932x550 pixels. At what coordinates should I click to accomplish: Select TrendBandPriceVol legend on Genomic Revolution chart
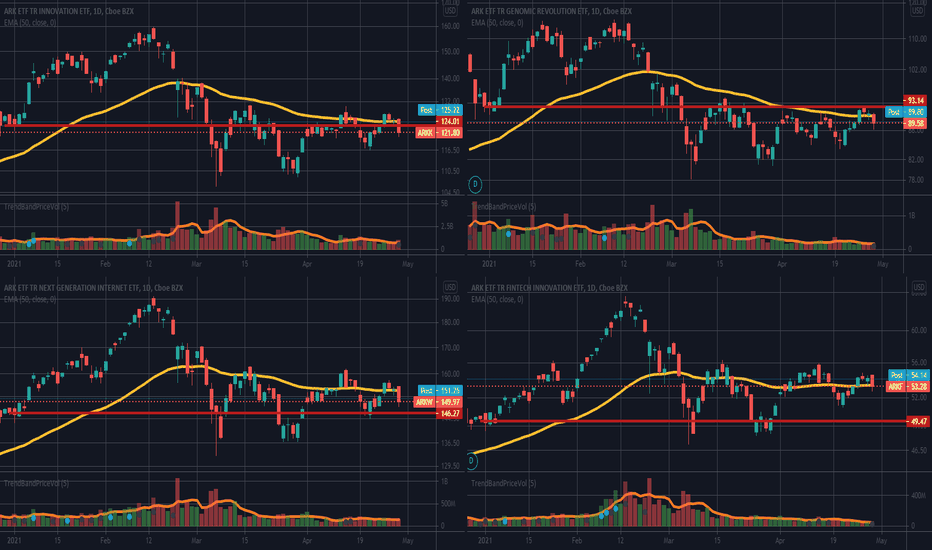pyautogui.click(x=503, y=207)
